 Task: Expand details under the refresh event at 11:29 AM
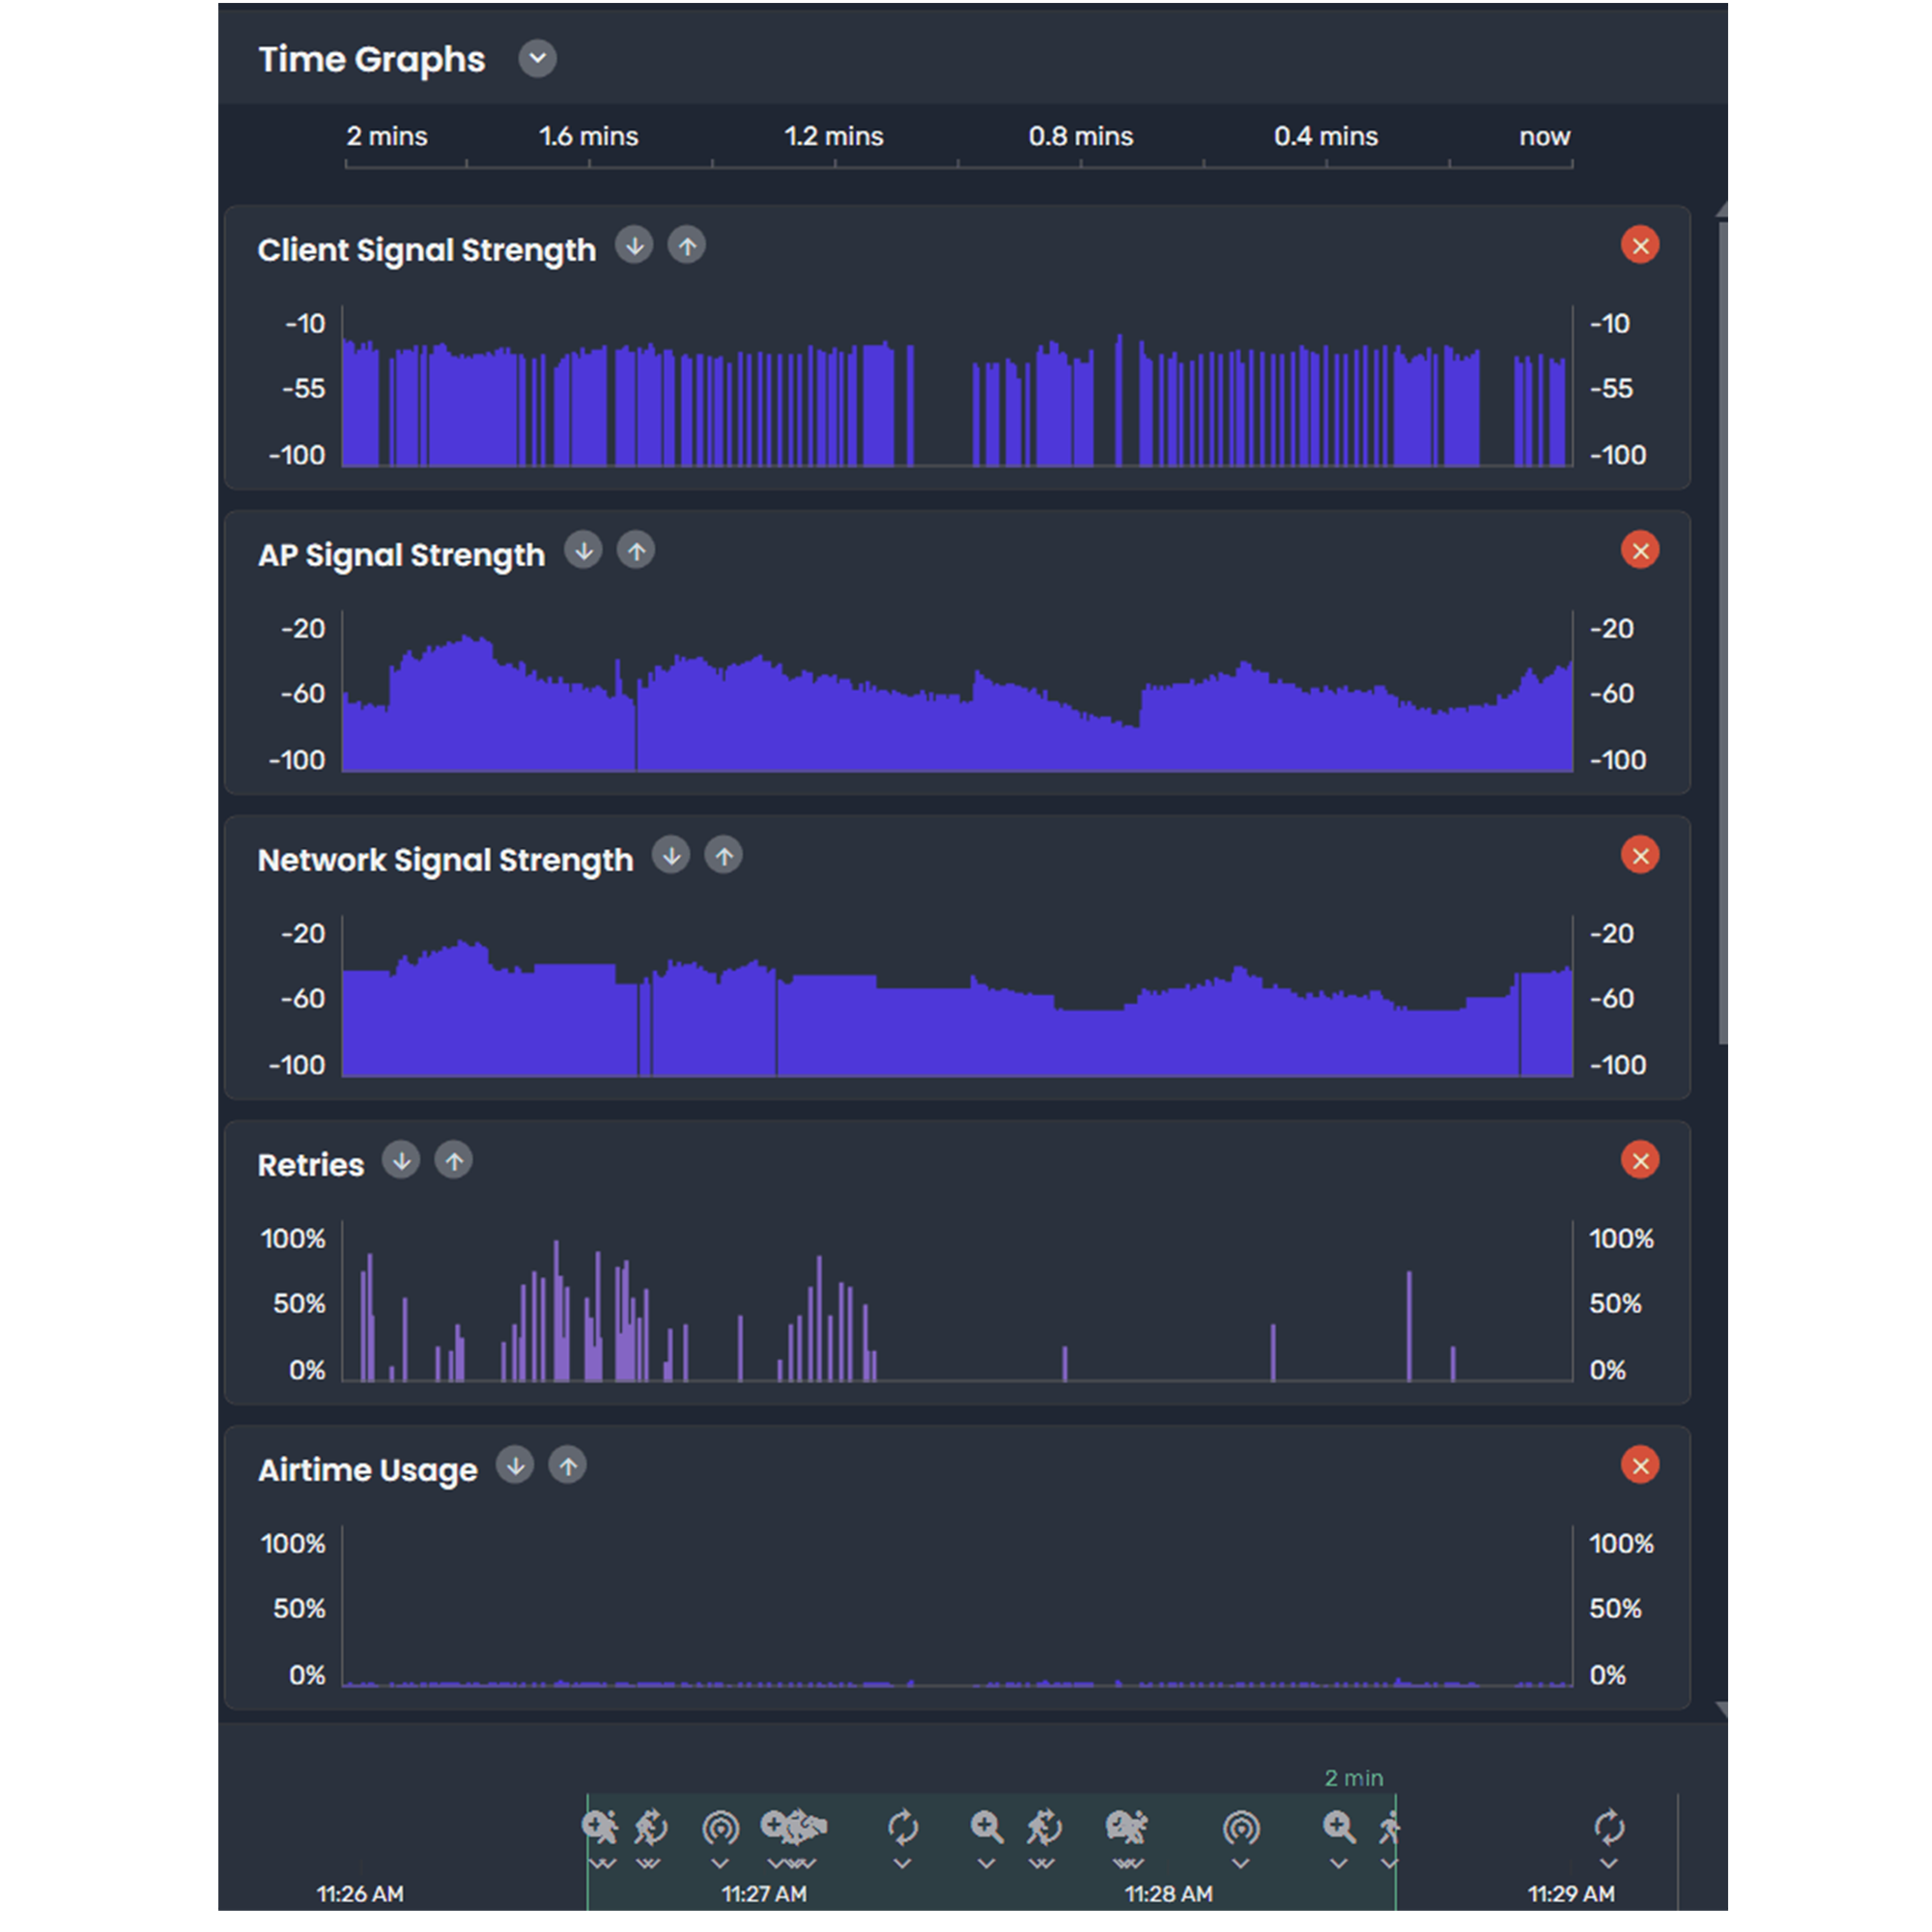[1610, 1863]
